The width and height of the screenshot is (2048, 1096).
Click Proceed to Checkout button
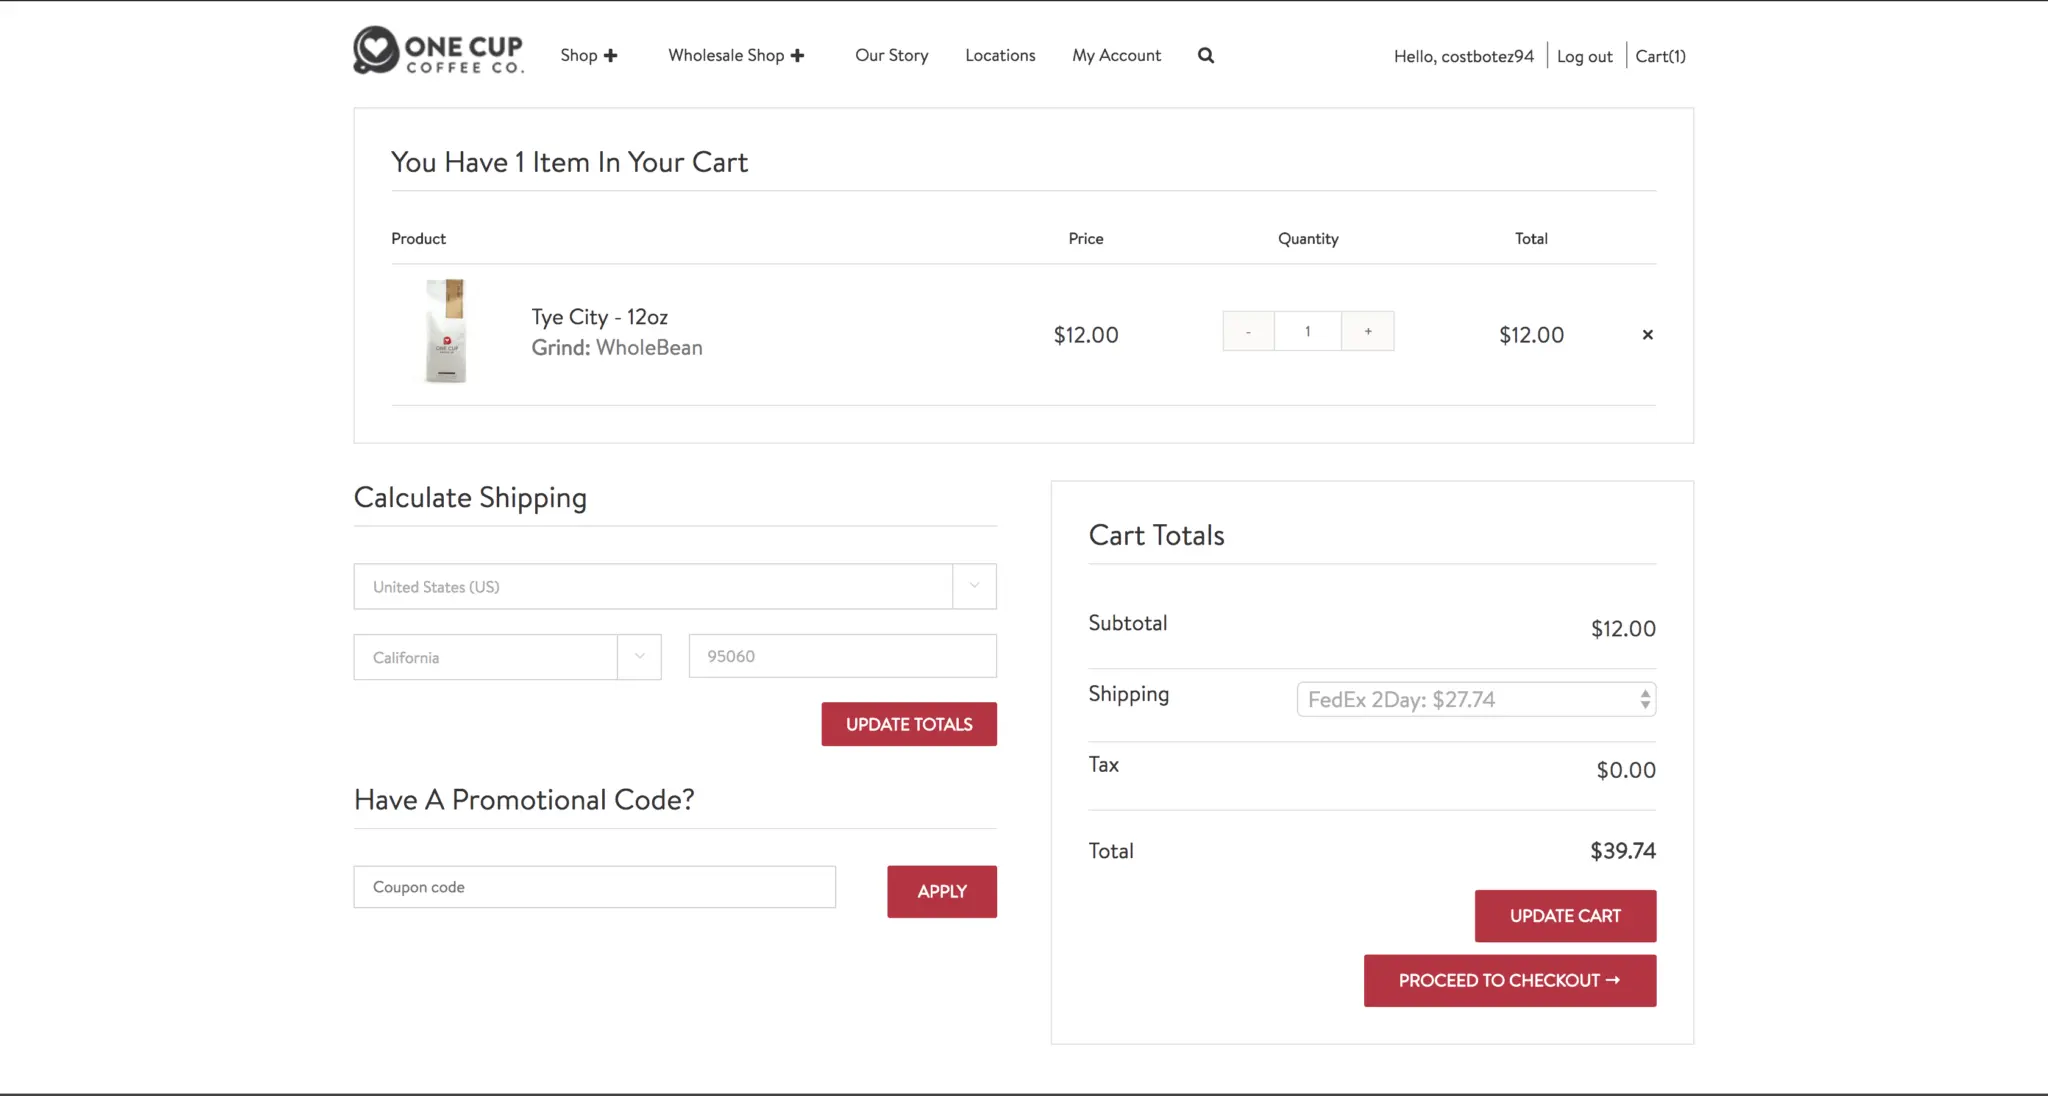[1509, 981]
